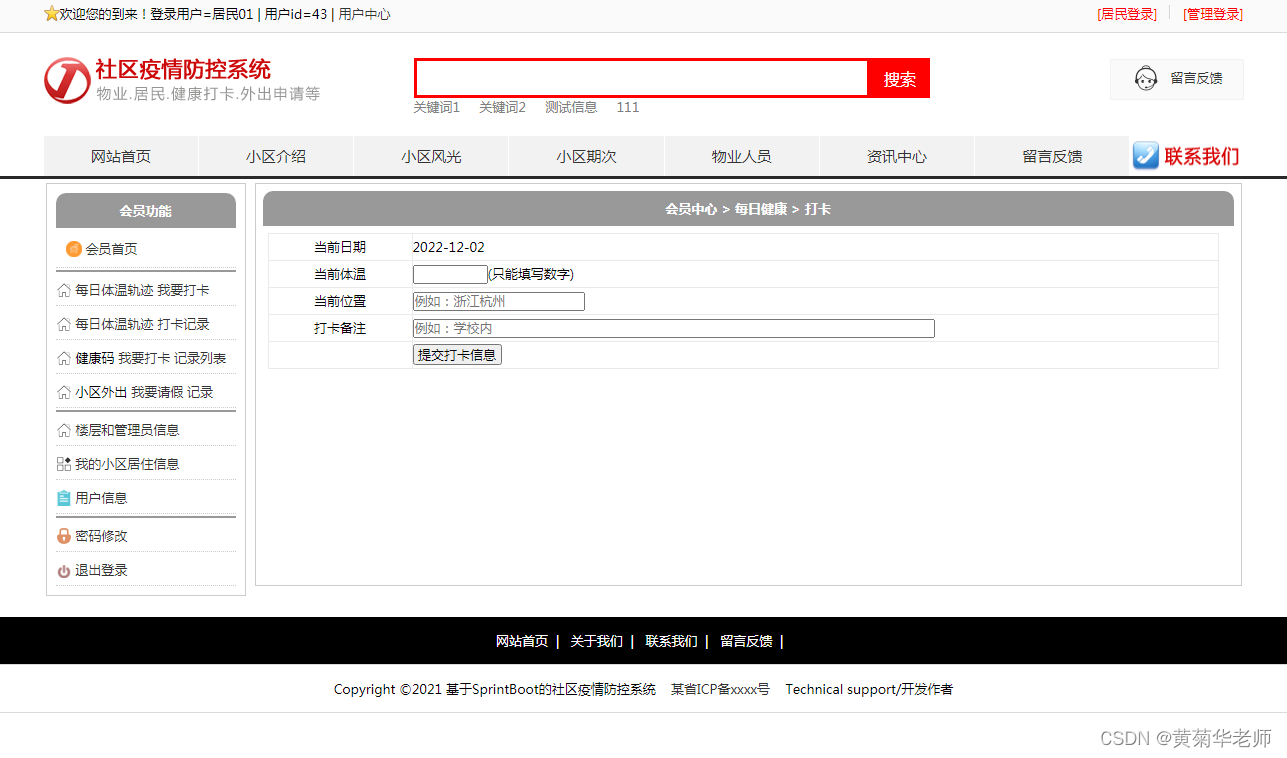Click the grid icon beside 我的小区居住信息

pos(64,464)
